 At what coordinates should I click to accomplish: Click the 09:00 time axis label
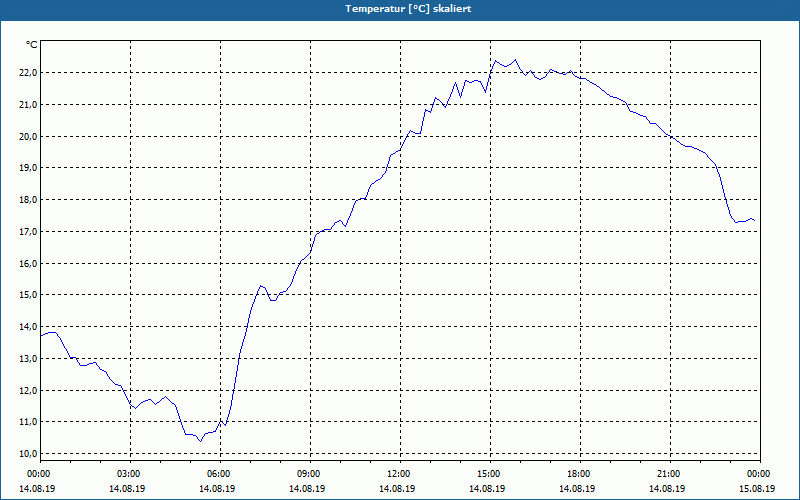(x=308, y=474)
